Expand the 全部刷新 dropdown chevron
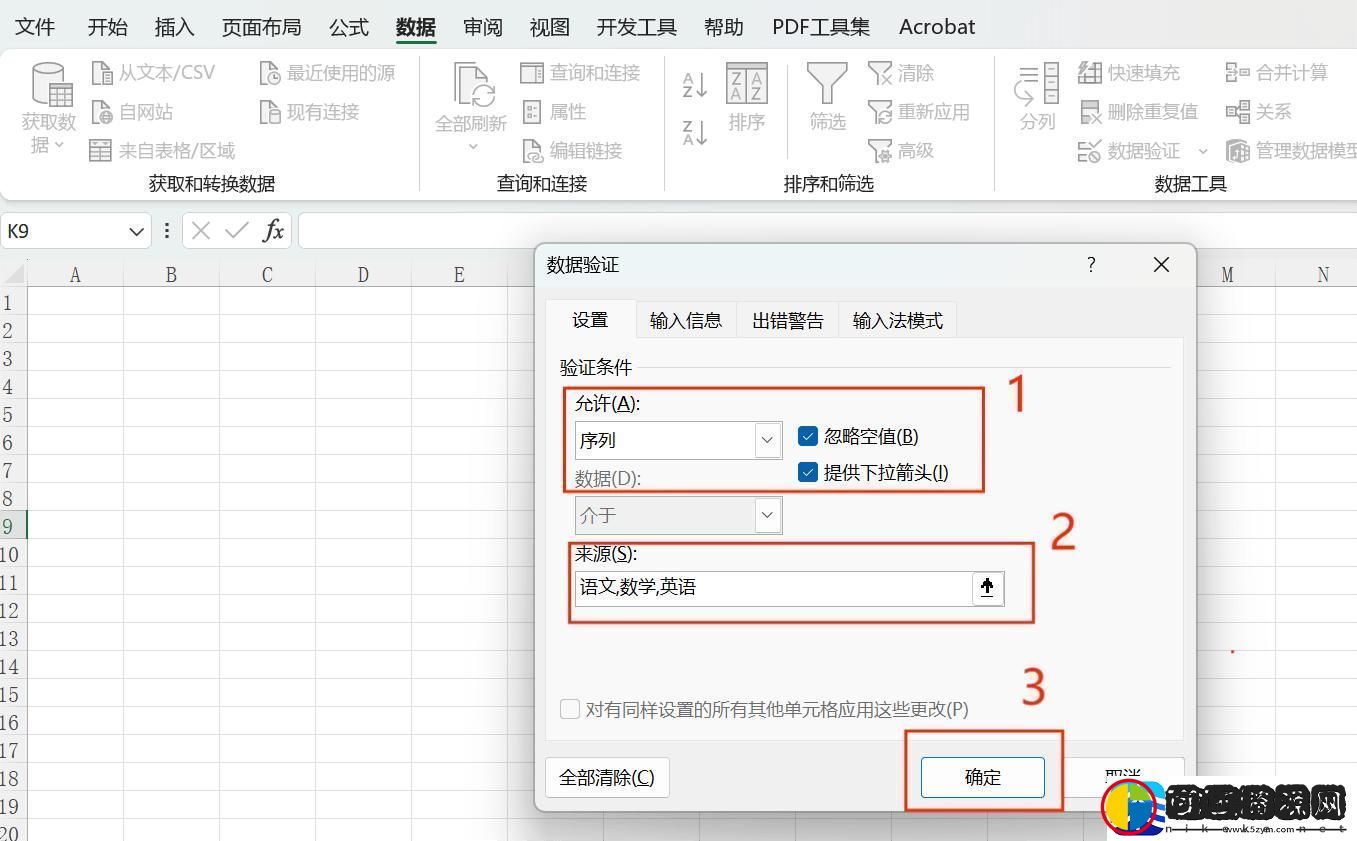Viewport: 1357px width, 841px height. 472,147
